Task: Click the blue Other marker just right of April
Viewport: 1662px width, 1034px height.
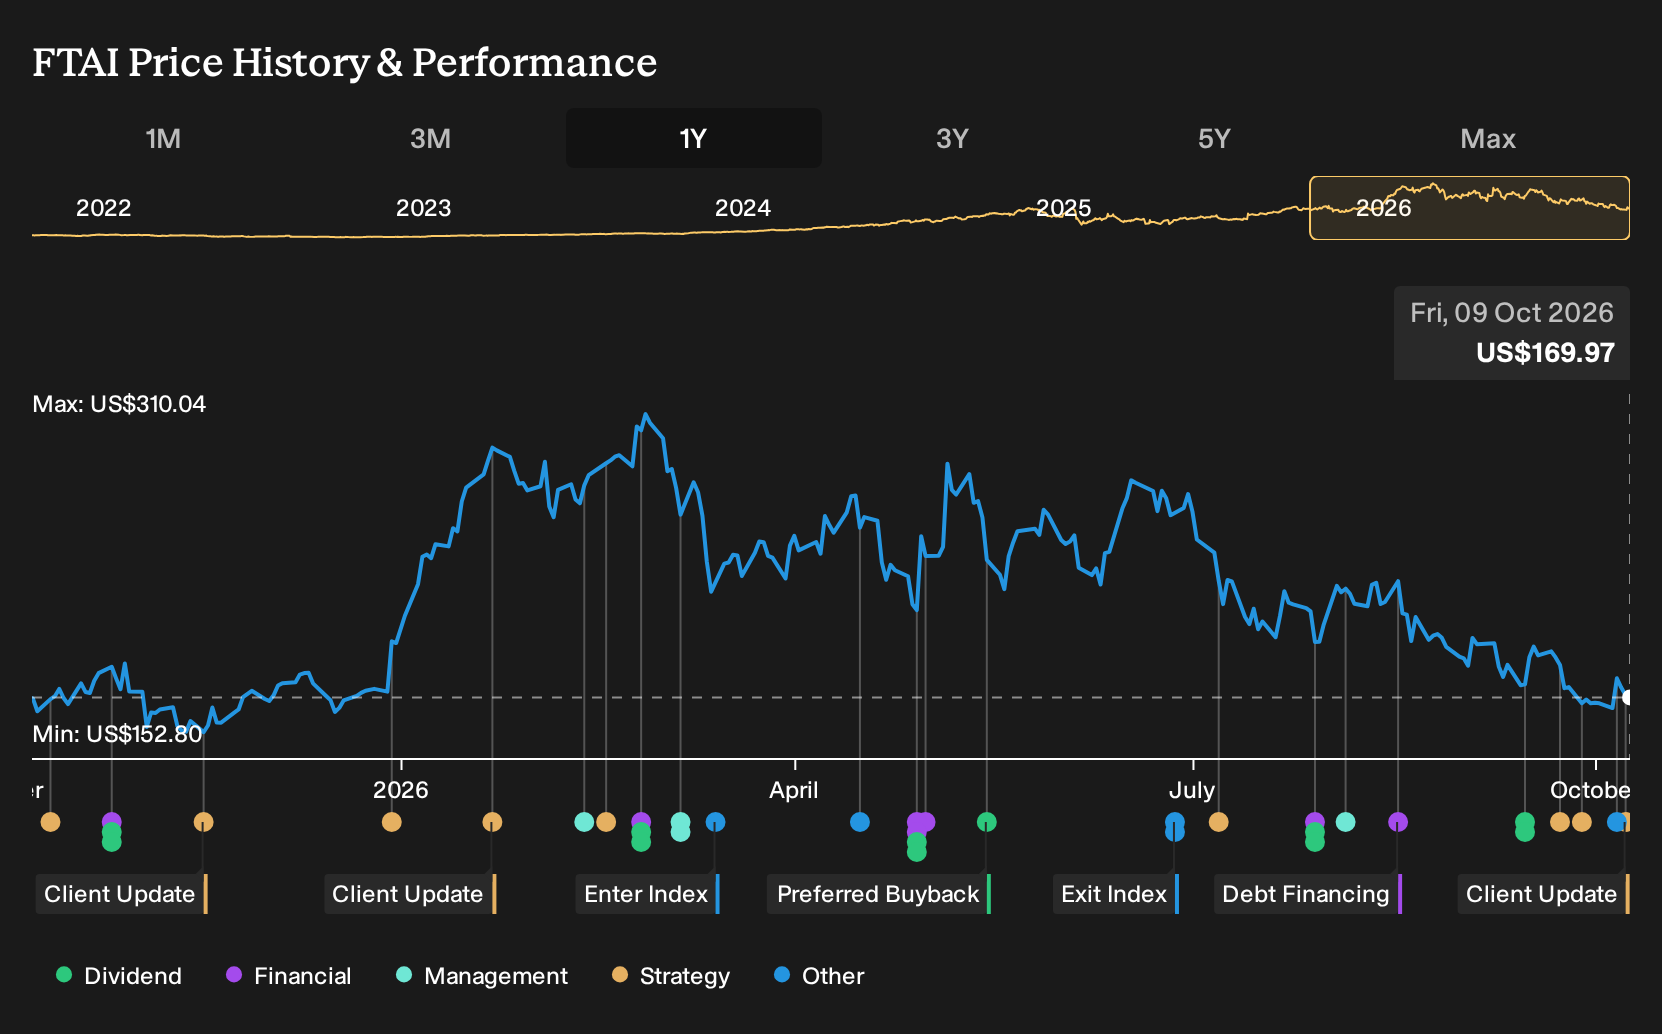Action: (860, 822)
